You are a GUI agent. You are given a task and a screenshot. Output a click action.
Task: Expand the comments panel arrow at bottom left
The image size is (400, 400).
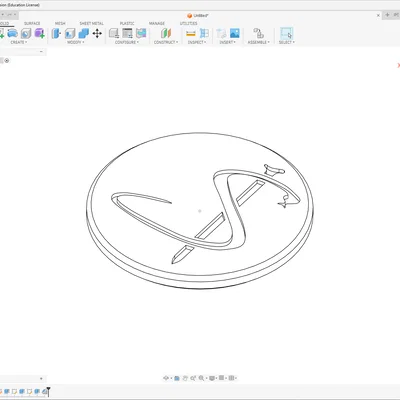click(41, 379)
